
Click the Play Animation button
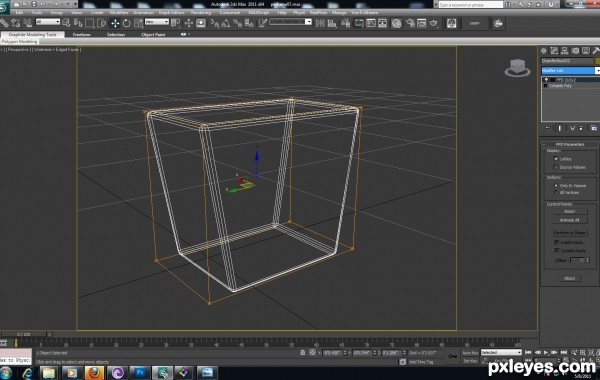click(x=546, y=352)
